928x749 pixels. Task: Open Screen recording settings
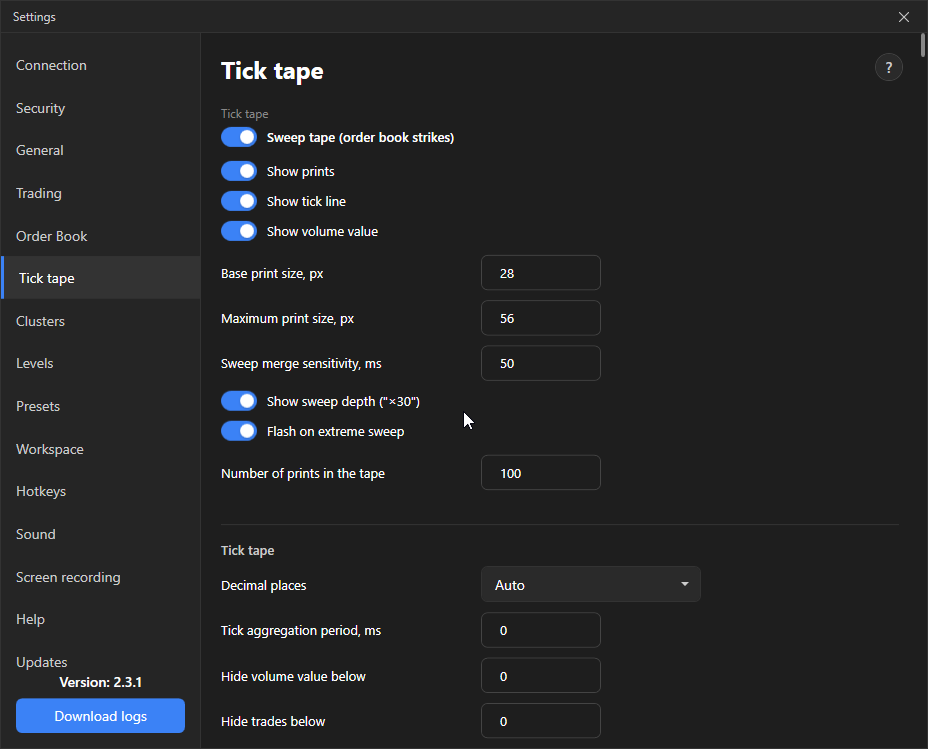coord(101,577)
